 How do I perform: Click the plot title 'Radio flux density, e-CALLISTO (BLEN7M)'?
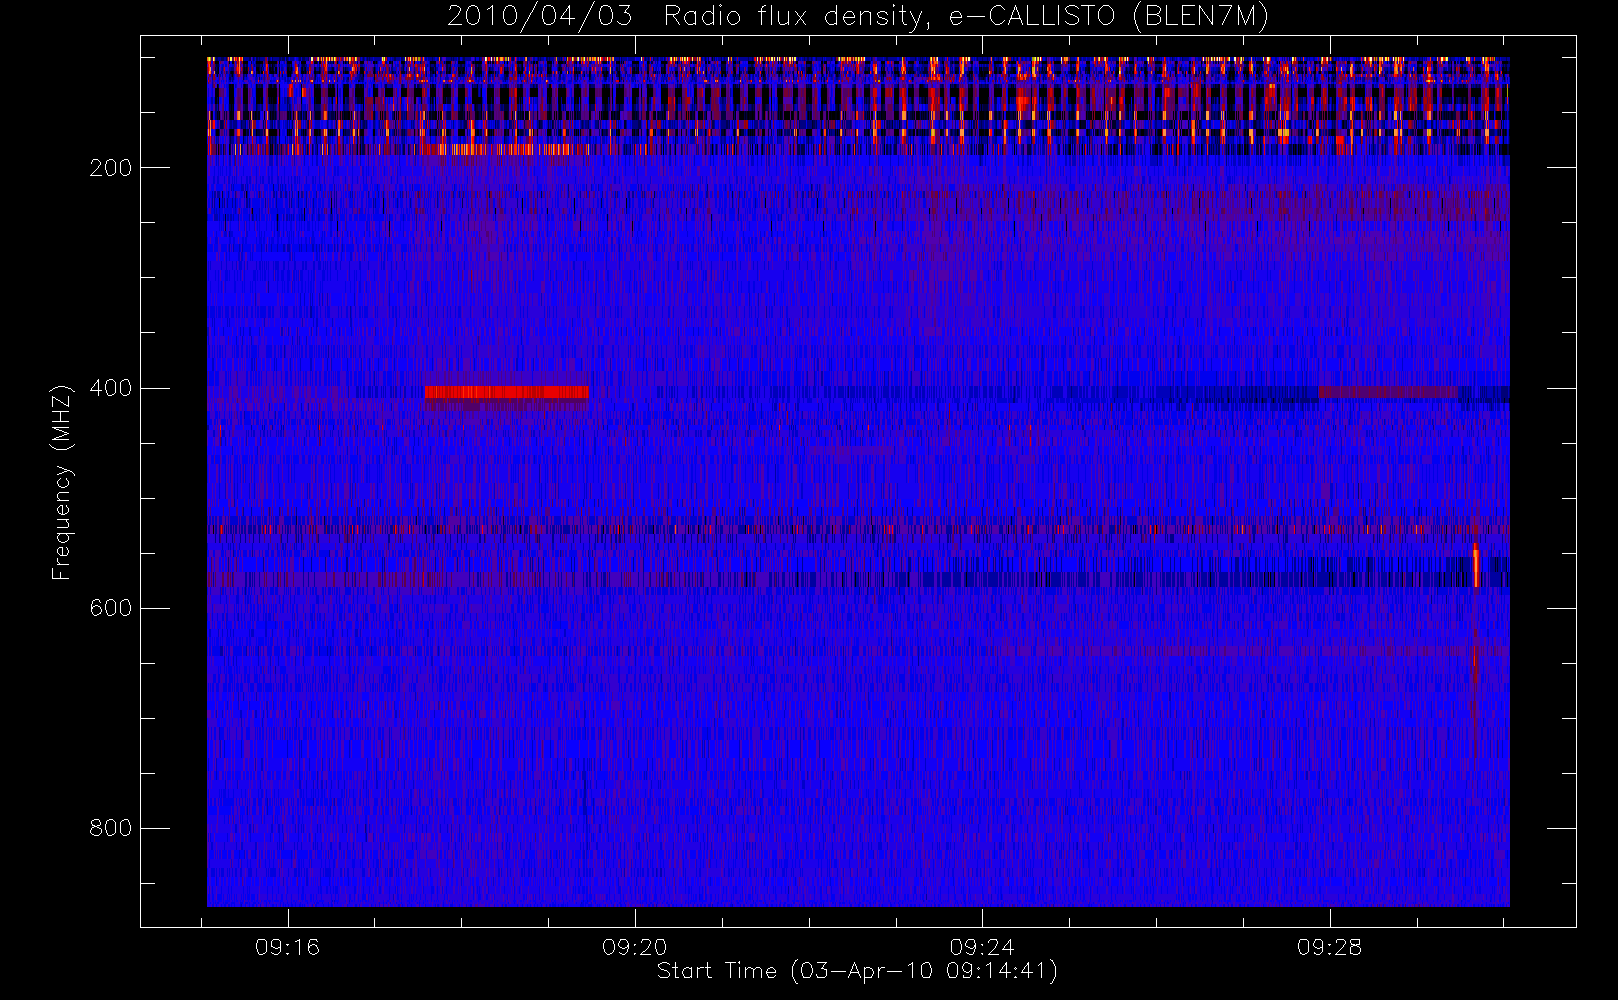pyautogui.click(x=966, y=16)
